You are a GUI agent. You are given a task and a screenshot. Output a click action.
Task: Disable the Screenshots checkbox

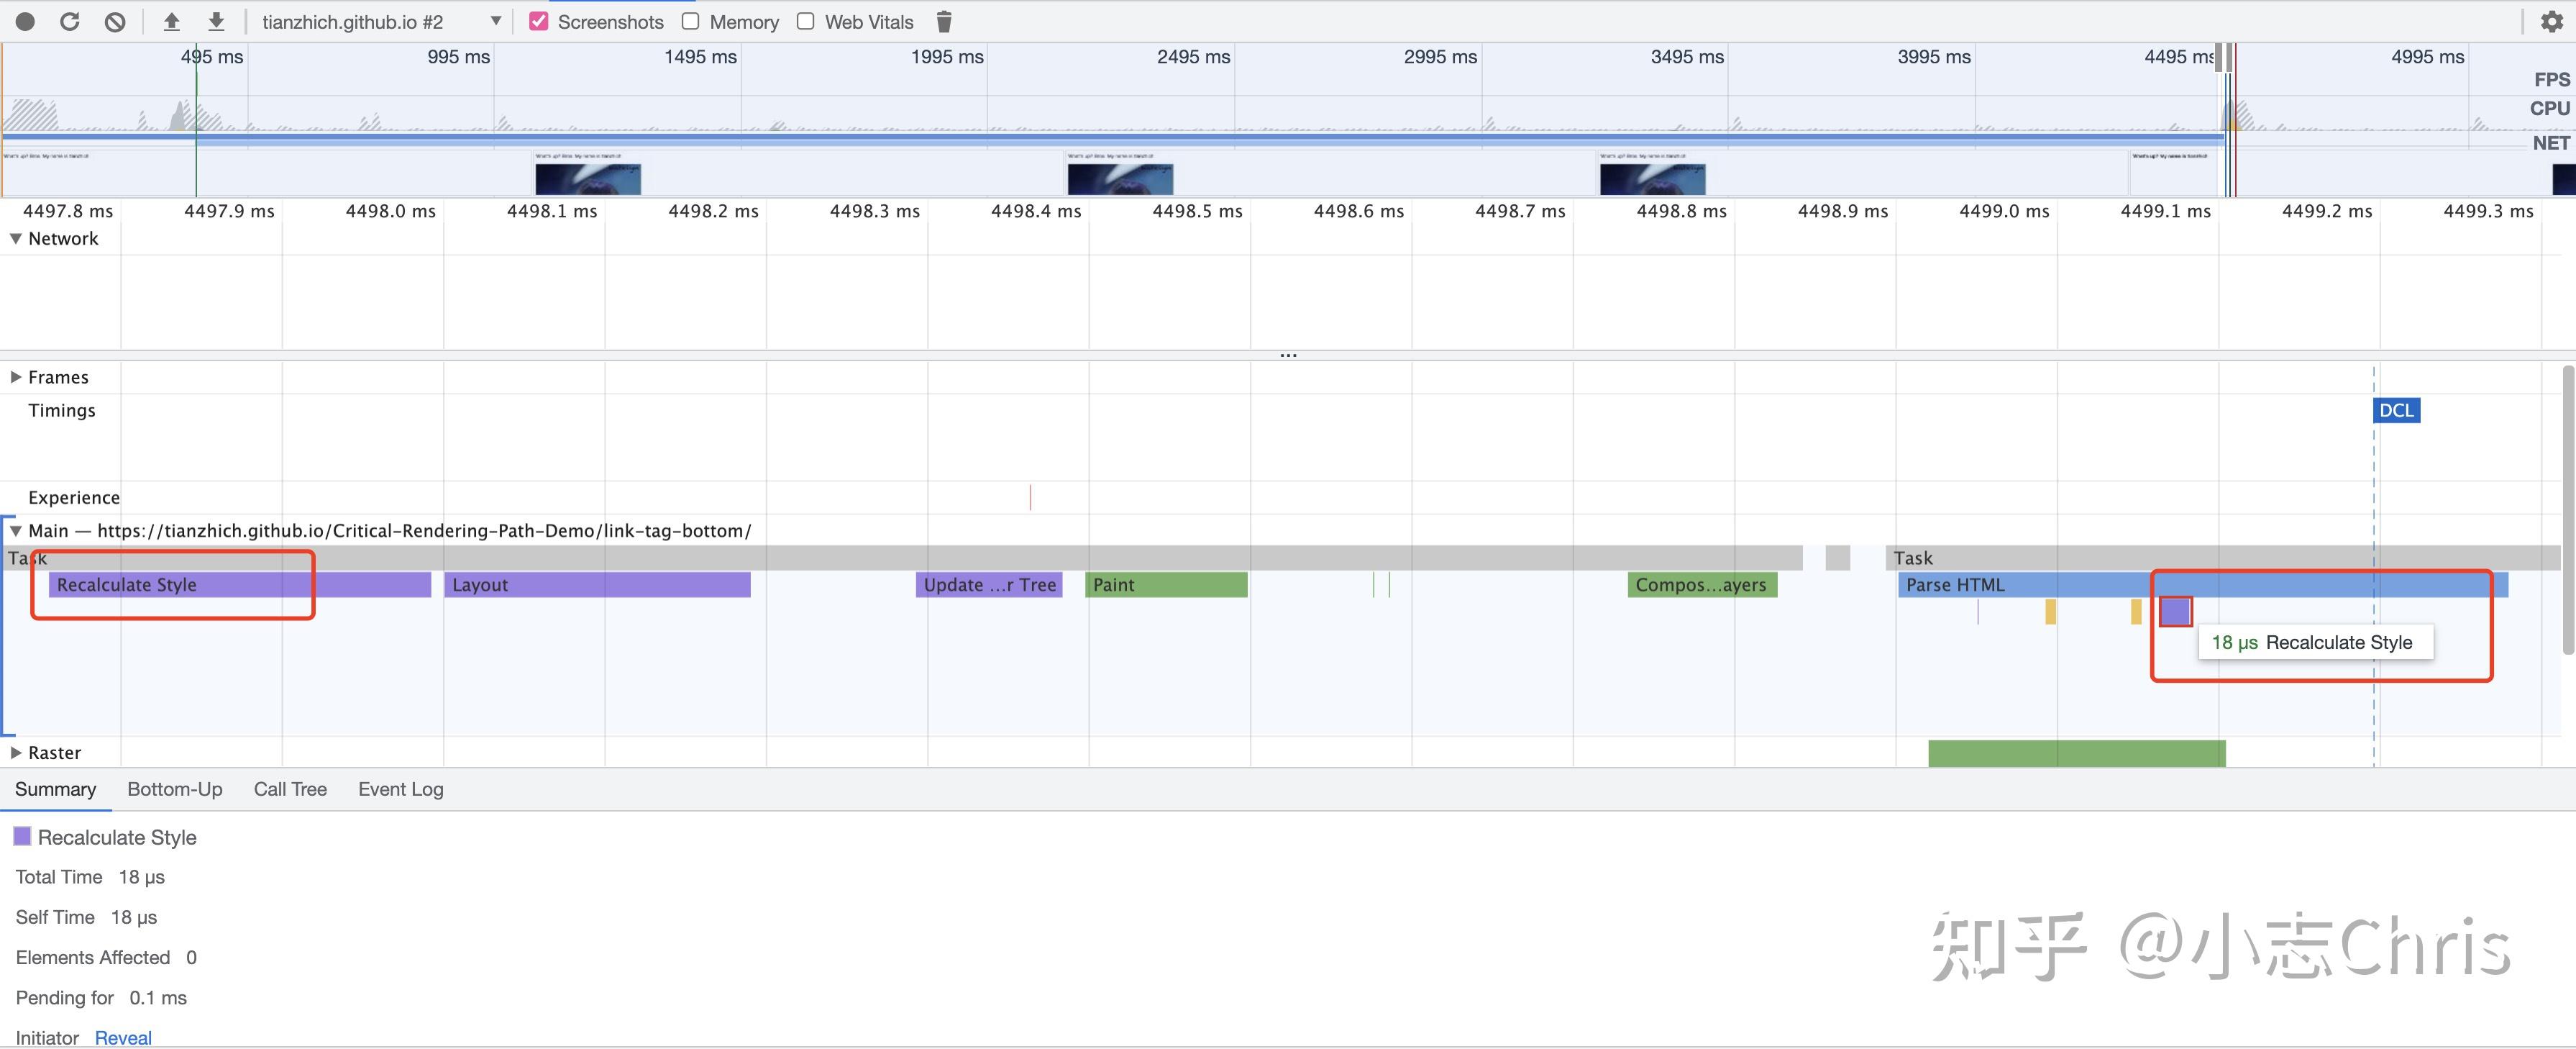click(539, 22)
